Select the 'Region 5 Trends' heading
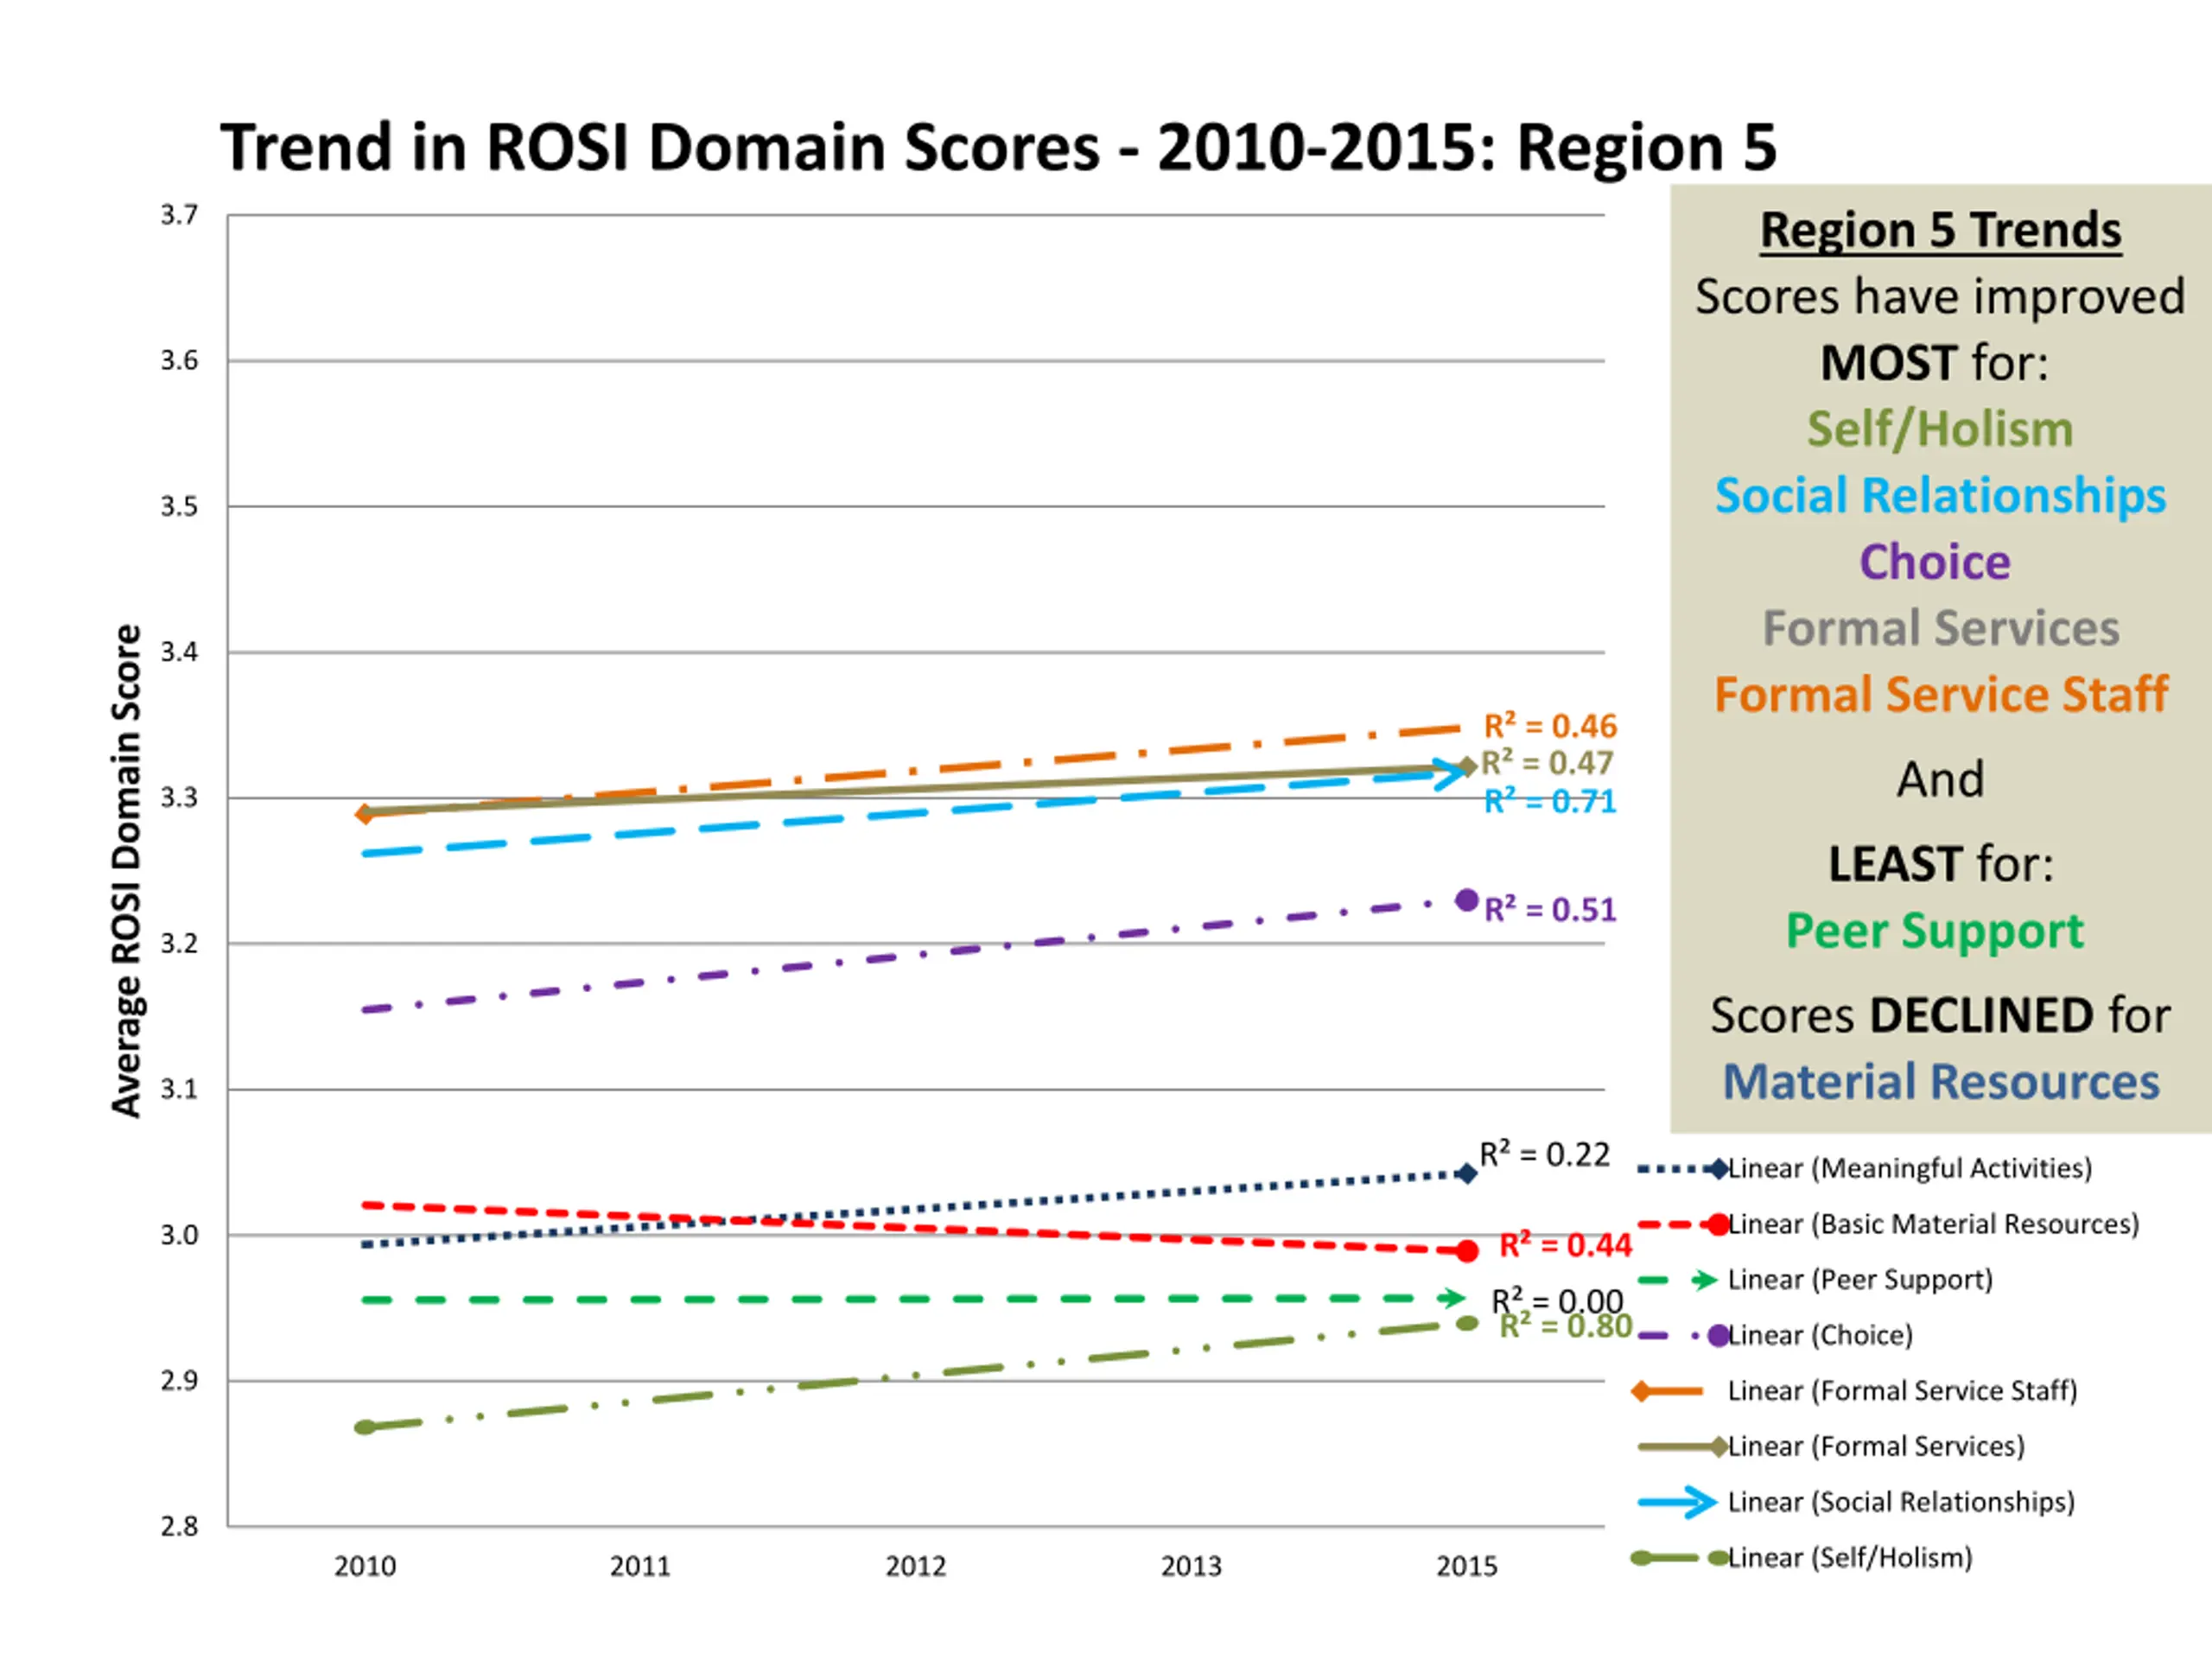2212x1659 pixels. (x=1940, y=231)
